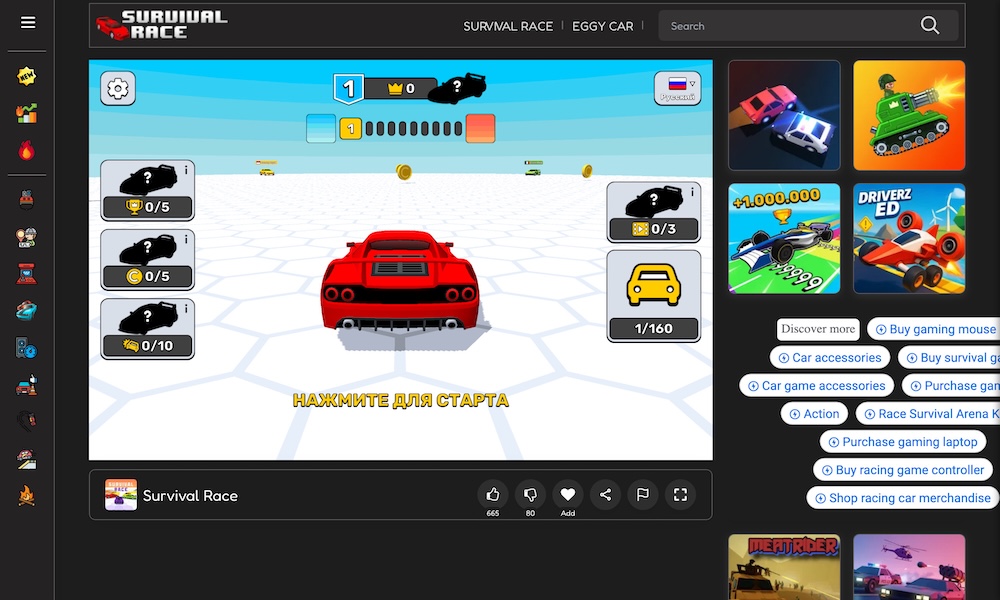
Task: Report game using the flag icon
Action: point(643,494)
